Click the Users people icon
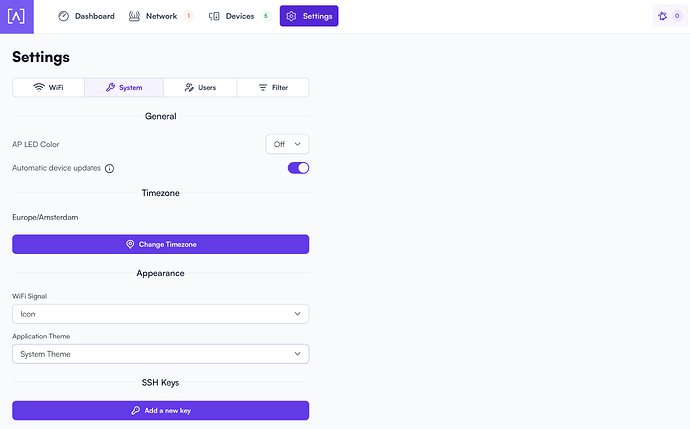 189,88
